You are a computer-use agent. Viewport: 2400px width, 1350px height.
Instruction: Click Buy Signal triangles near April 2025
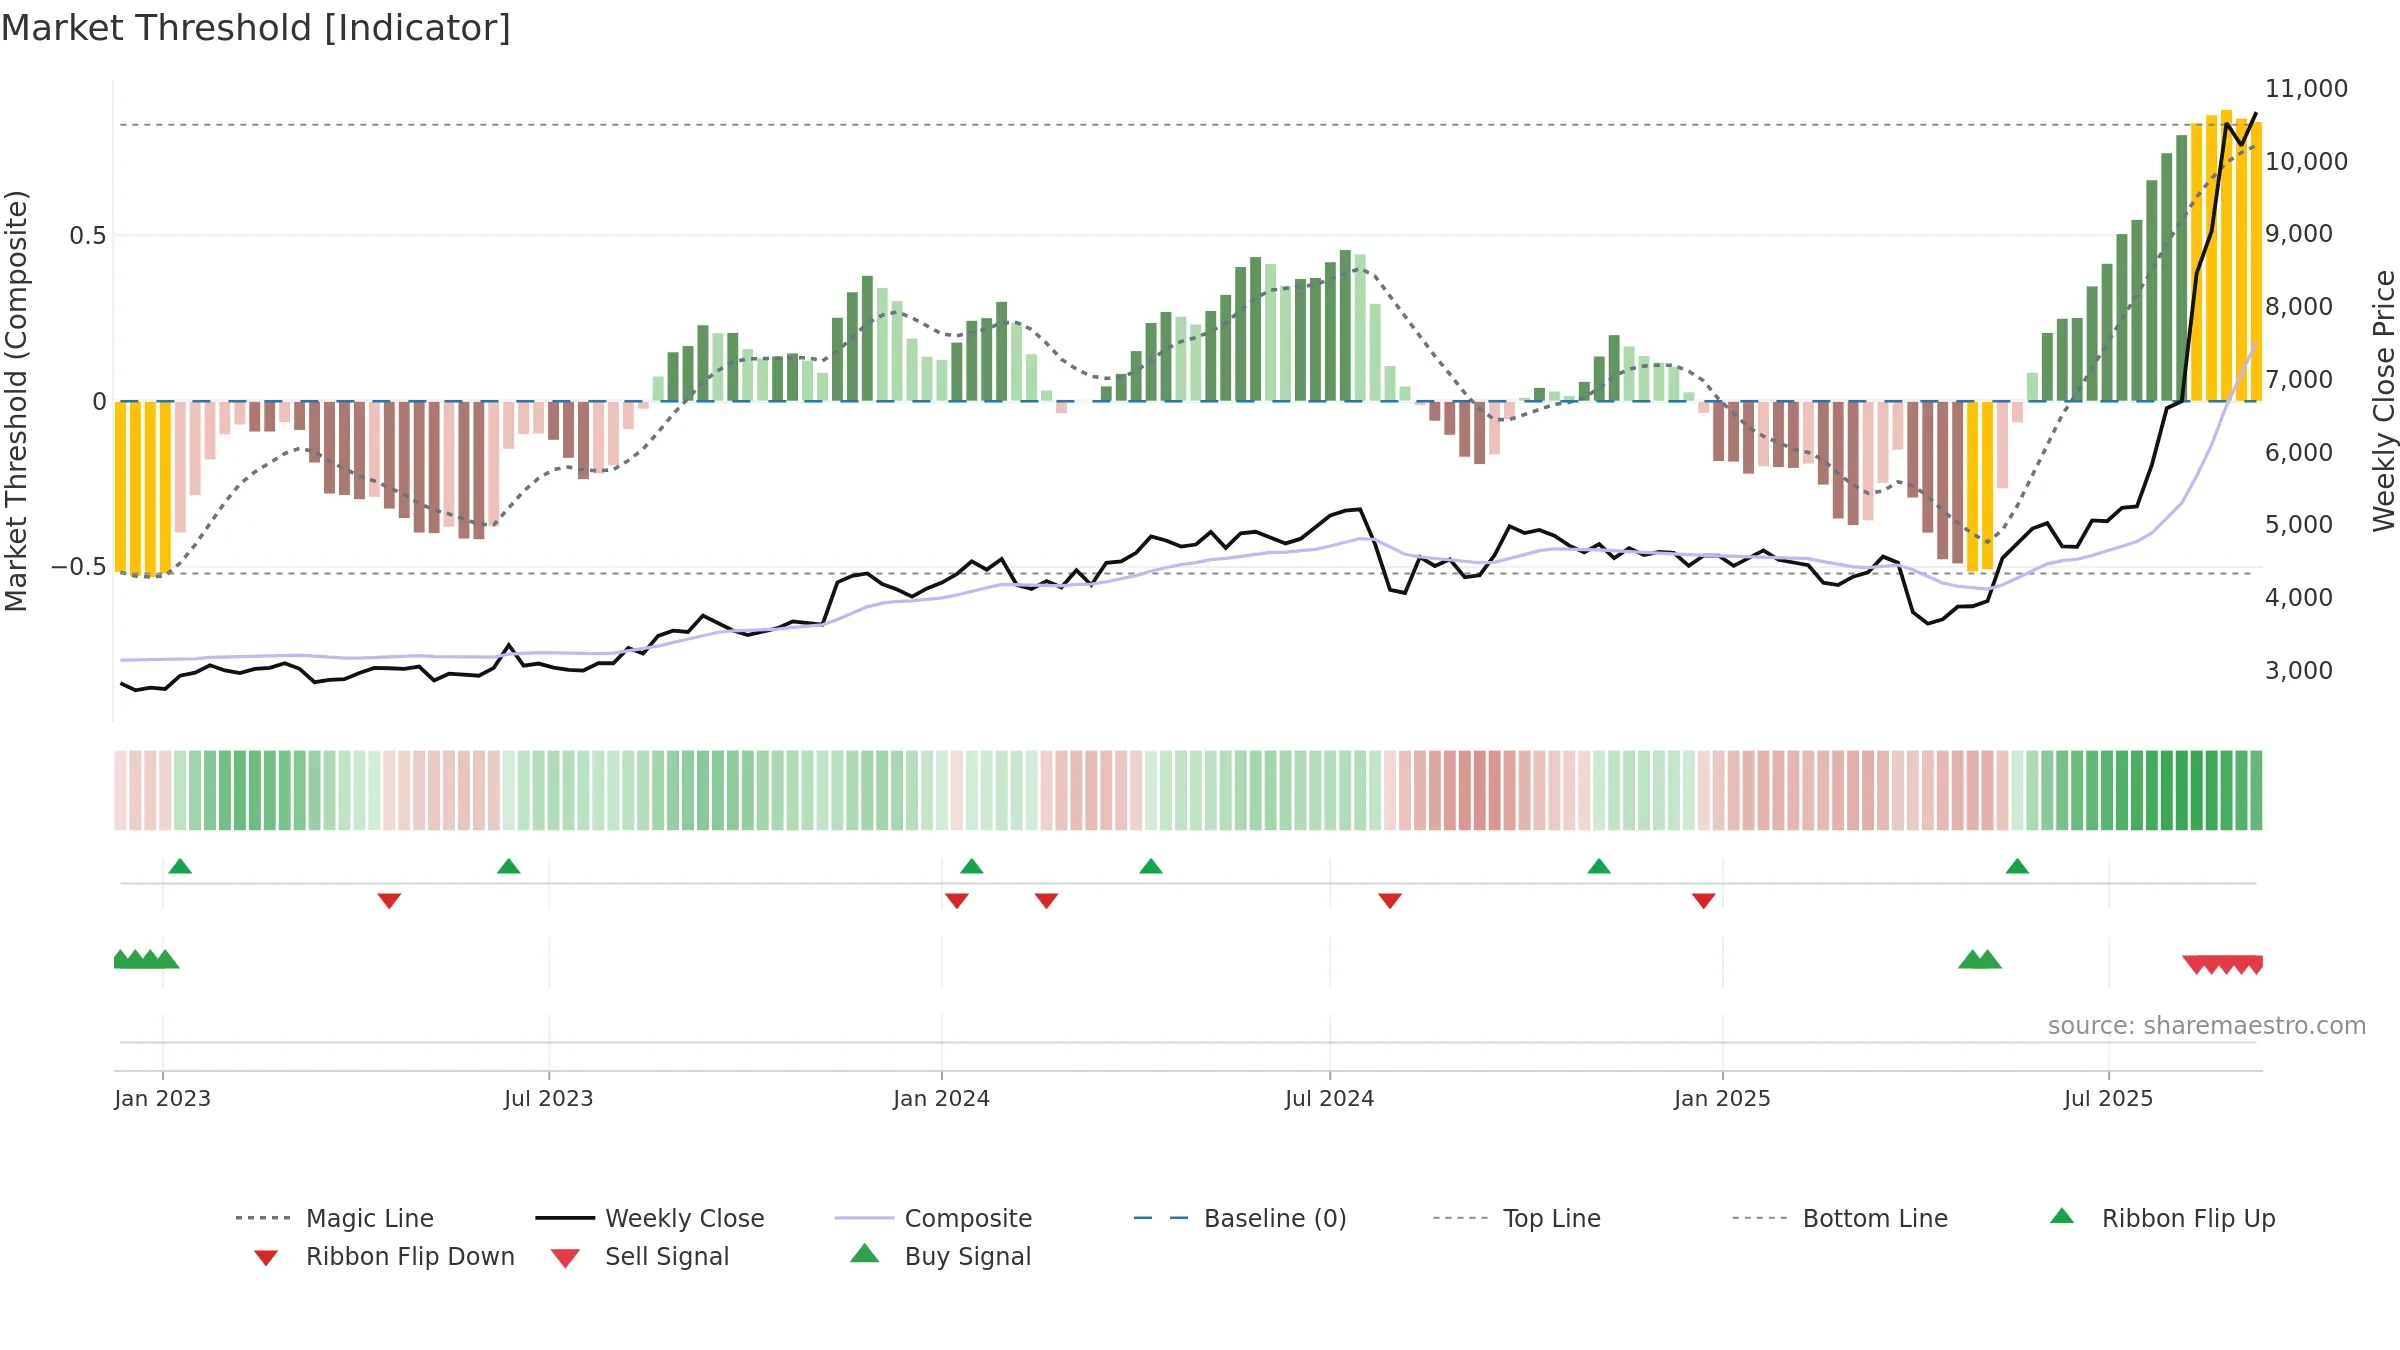(1980, 959)
